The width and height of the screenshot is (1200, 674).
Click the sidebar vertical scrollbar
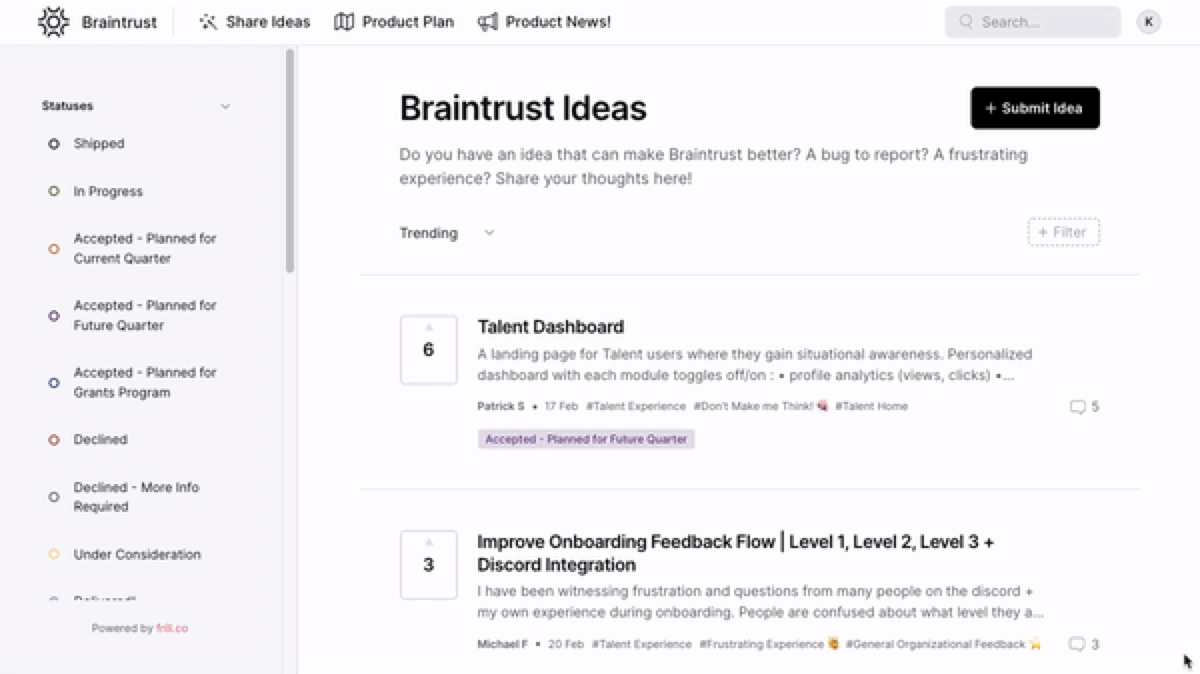290,160
